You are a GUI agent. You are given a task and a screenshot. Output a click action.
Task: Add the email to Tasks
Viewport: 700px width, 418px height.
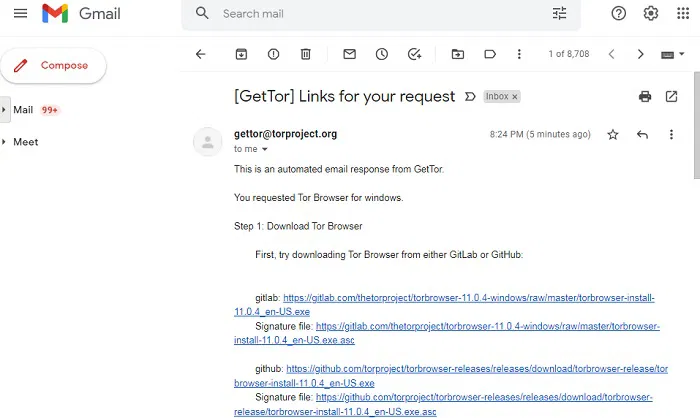point(414,54)
